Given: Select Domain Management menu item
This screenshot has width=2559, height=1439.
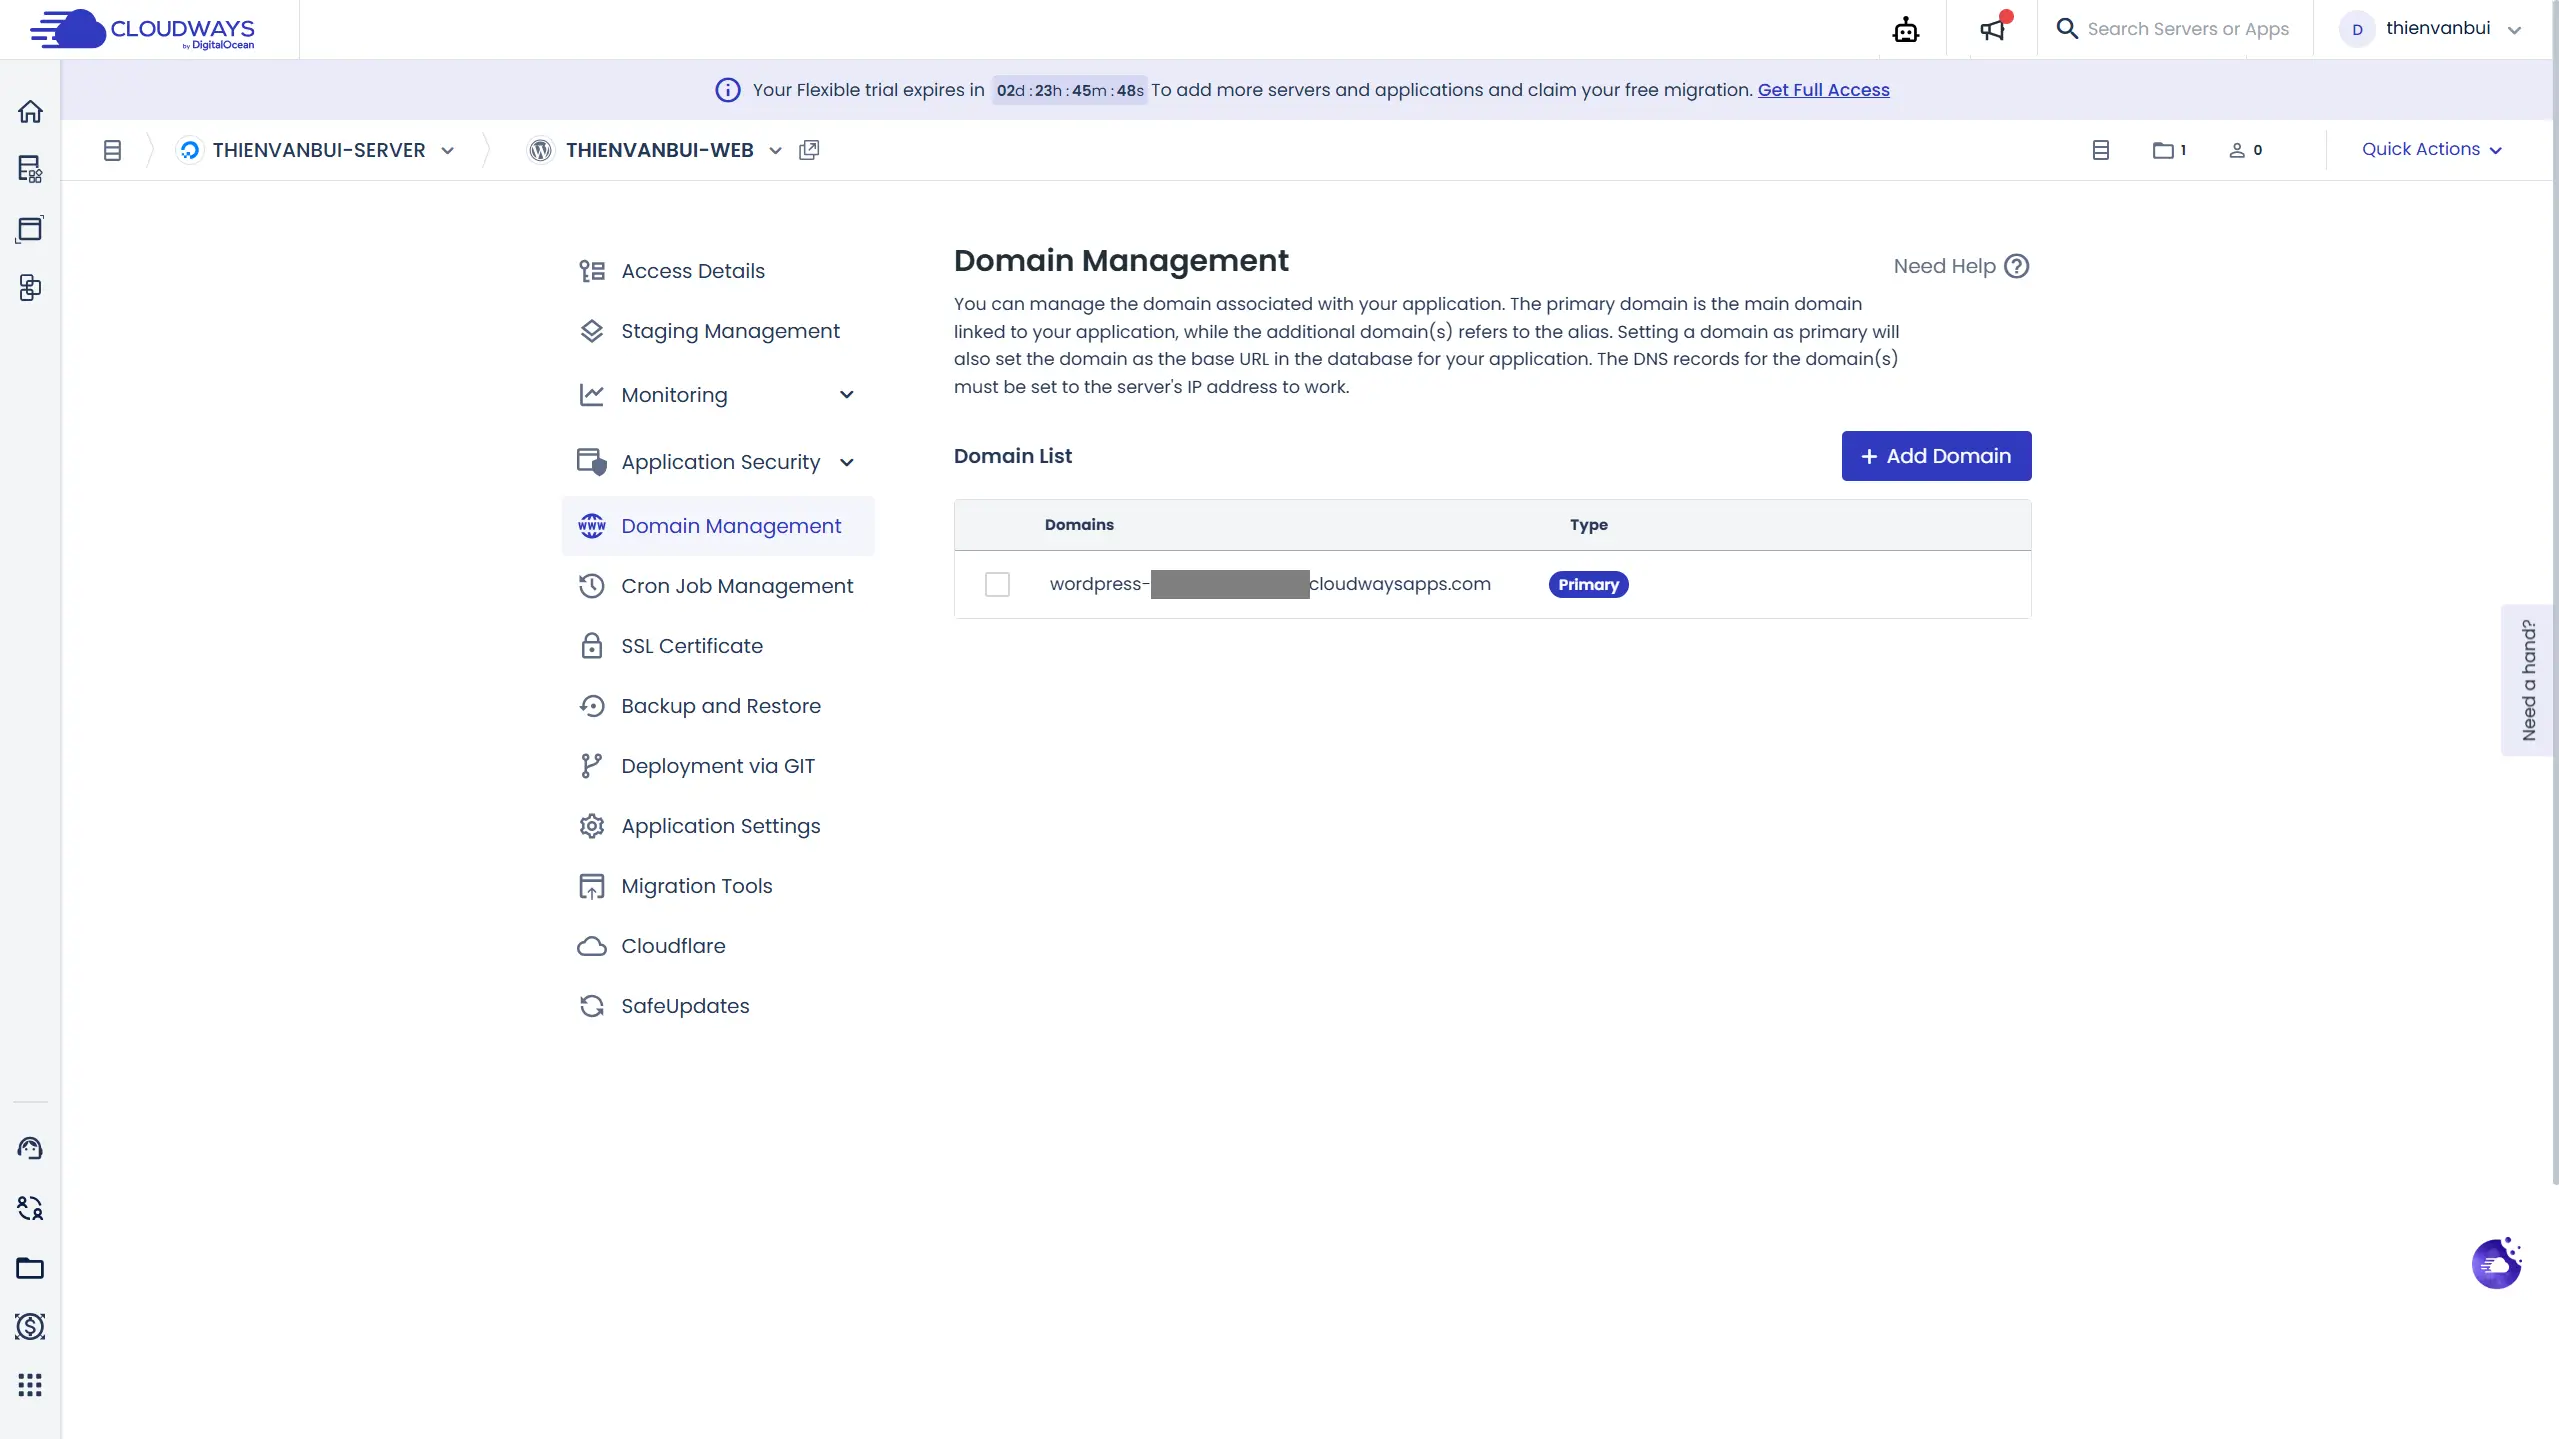Looking at the screenshot, I should coord(718,526).
